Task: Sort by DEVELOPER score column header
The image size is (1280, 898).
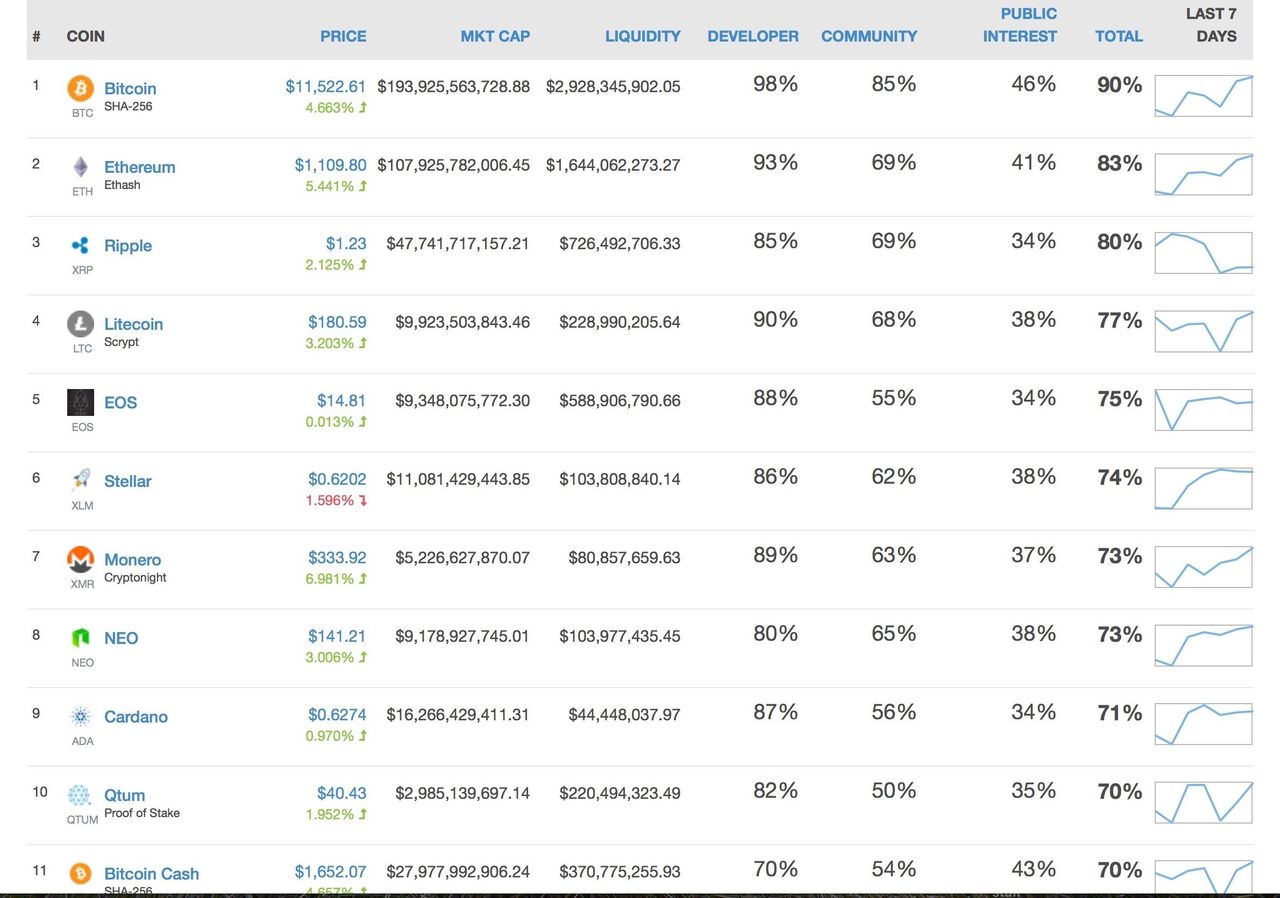Action: click(753, 36)
